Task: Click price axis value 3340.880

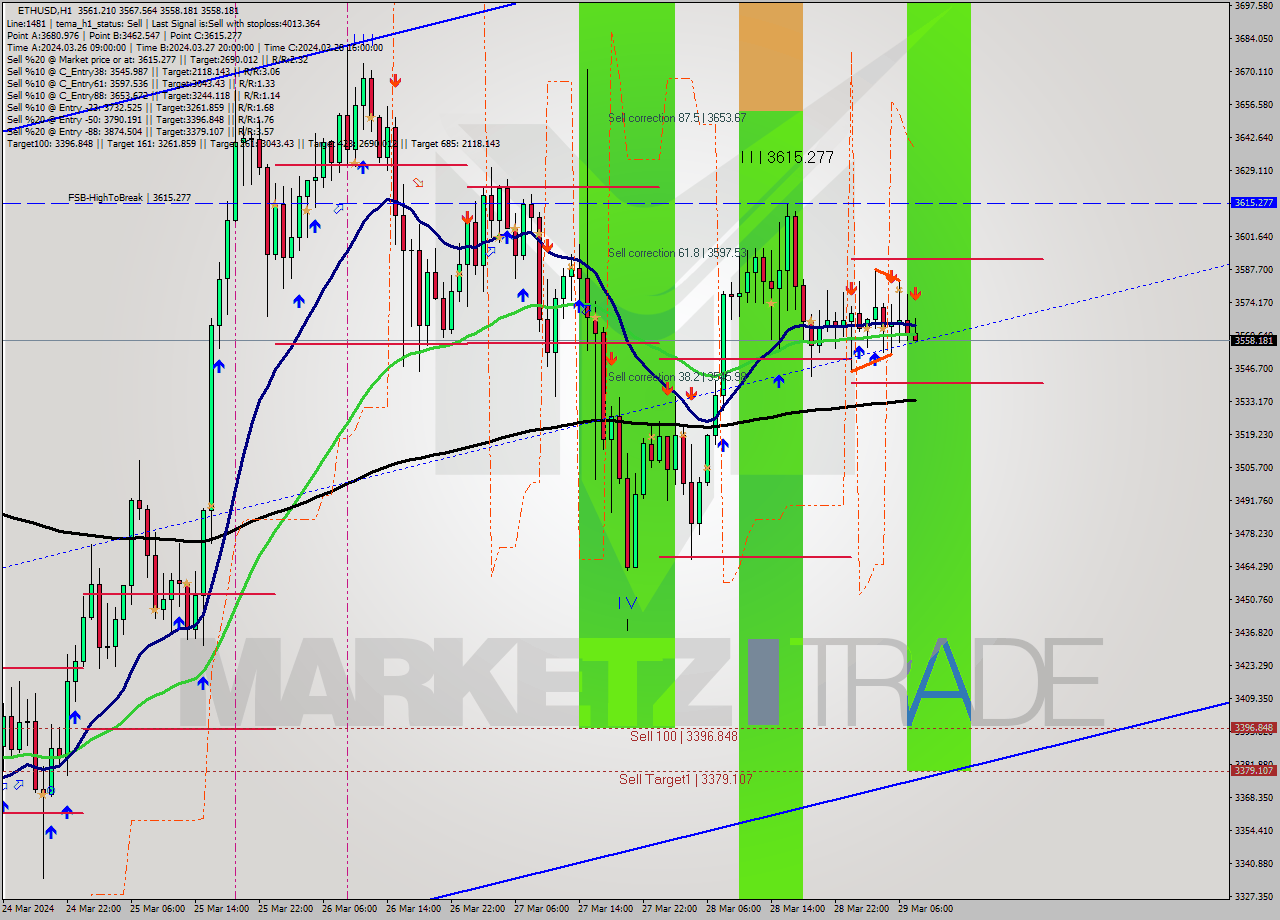Action: pyautogui.click(x=1253, y=864)
